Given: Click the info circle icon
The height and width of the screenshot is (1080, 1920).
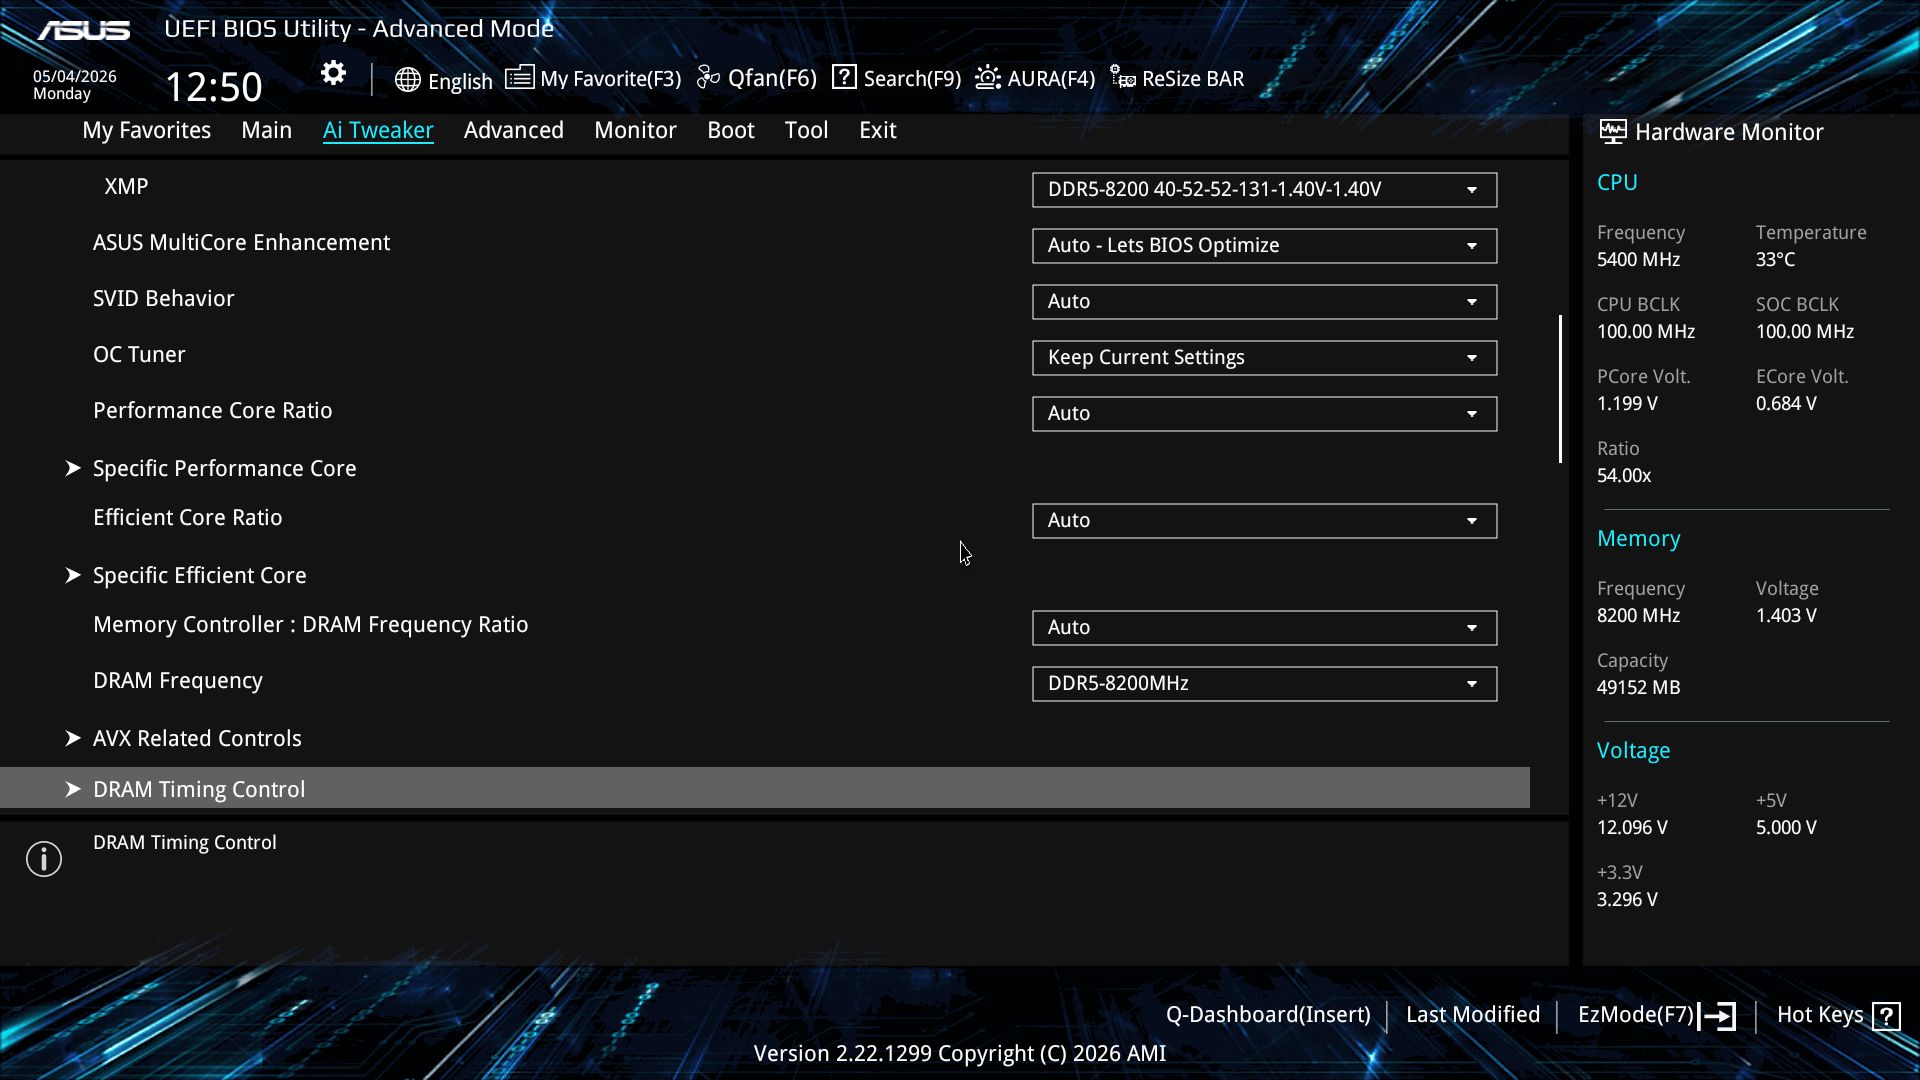Looking at the screenshot, I should pyautogui.click(x=44, y=859).
